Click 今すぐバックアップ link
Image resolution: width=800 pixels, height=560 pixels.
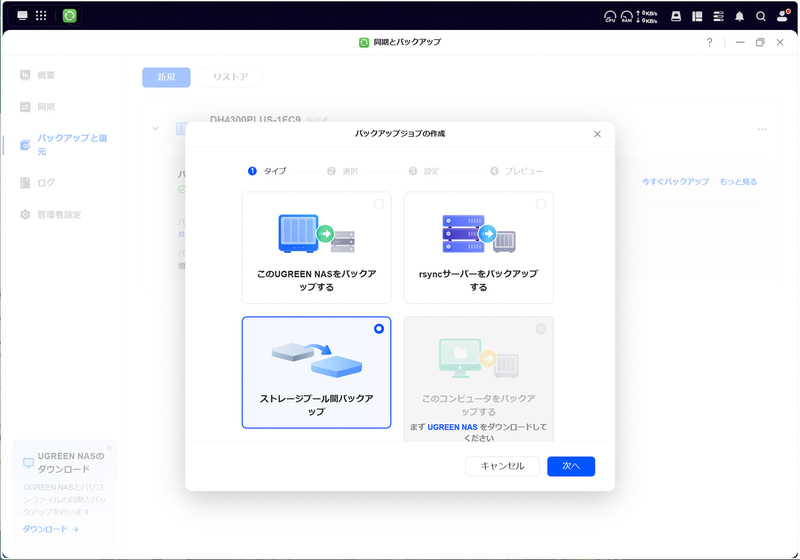675,182
